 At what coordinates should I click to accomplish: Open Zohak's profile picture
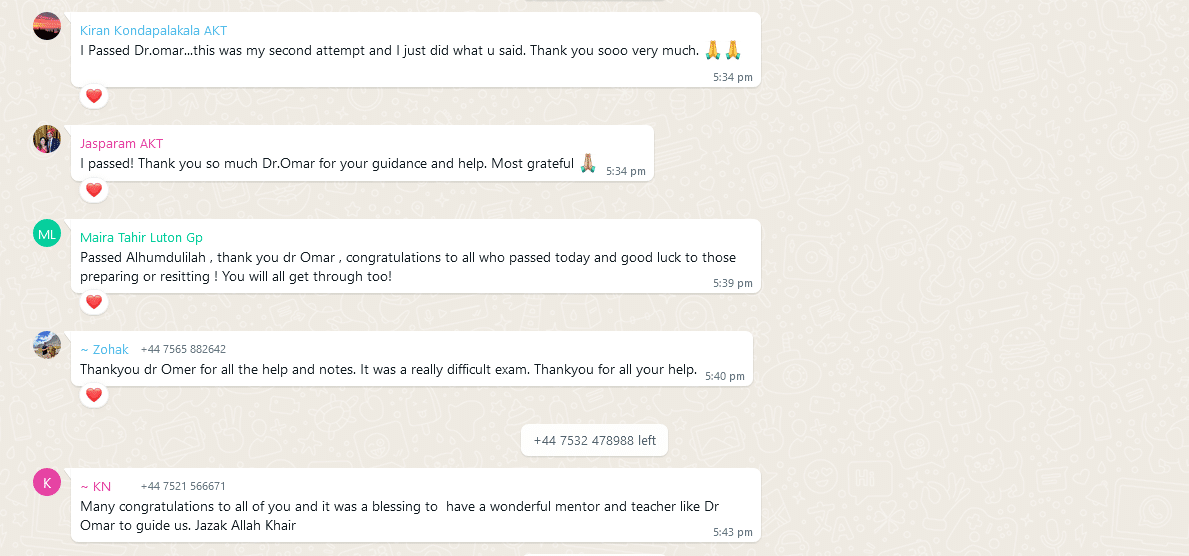[47, 345]
